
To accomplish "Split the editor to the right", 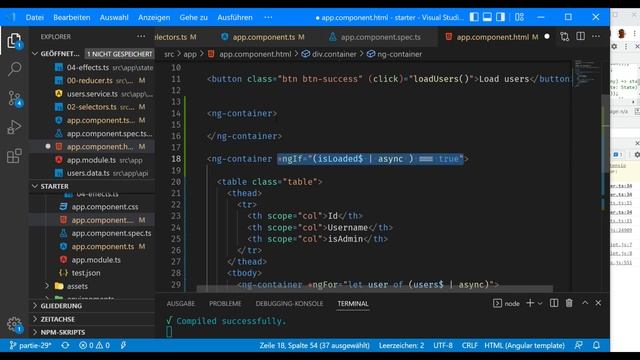I will [x=580, y=37].
